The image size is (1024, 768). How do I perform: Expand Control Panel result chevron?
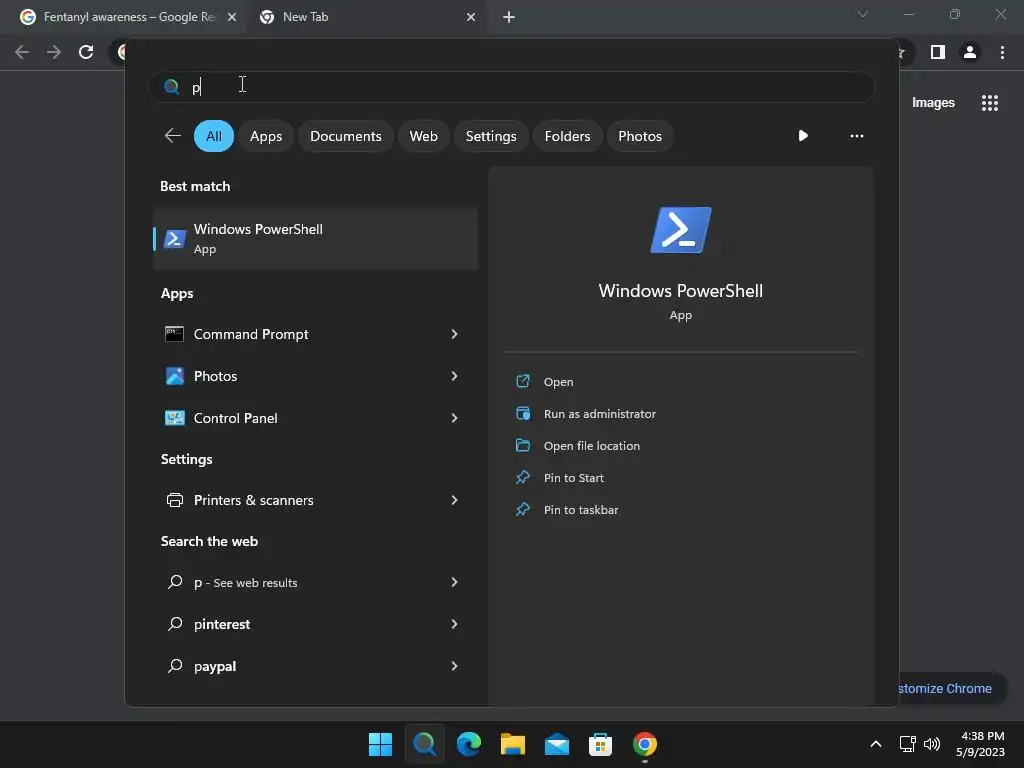455,418
